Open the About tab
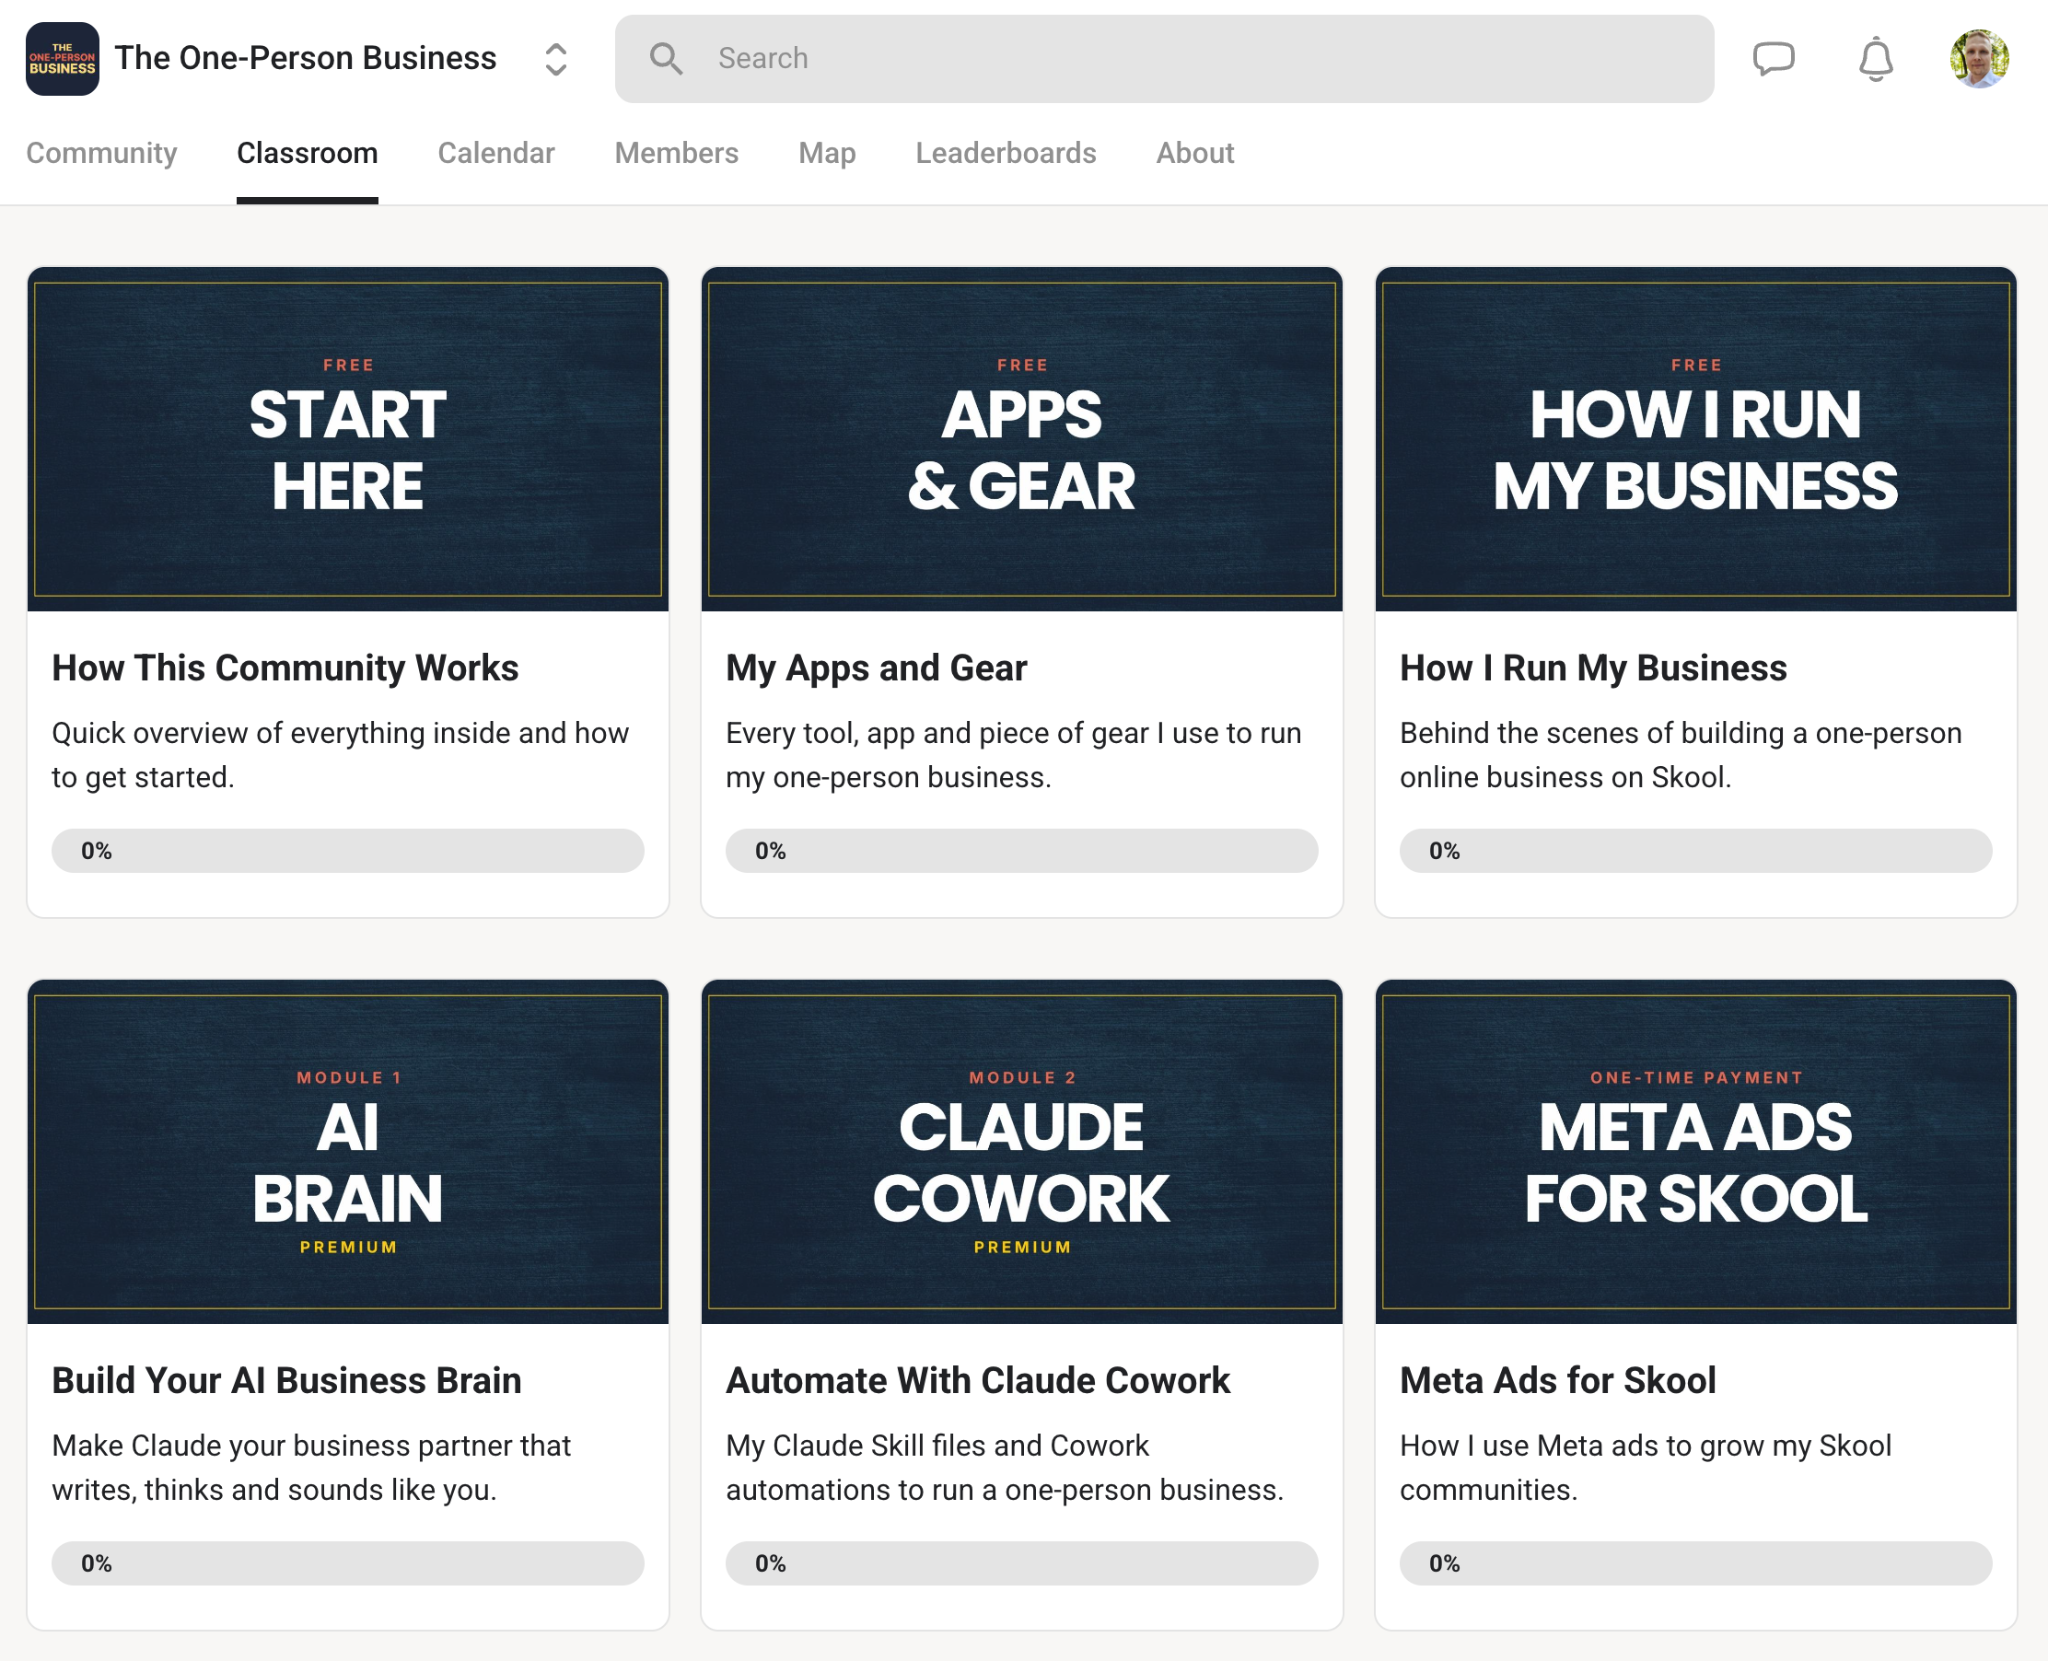 [x=1195, y=153]
